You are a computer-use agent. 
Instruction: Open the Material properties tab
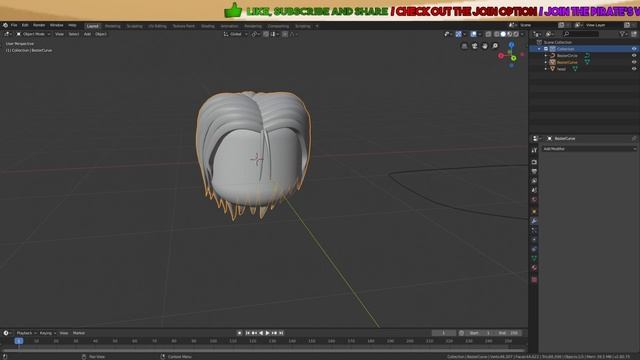click(x=534, y=268)
